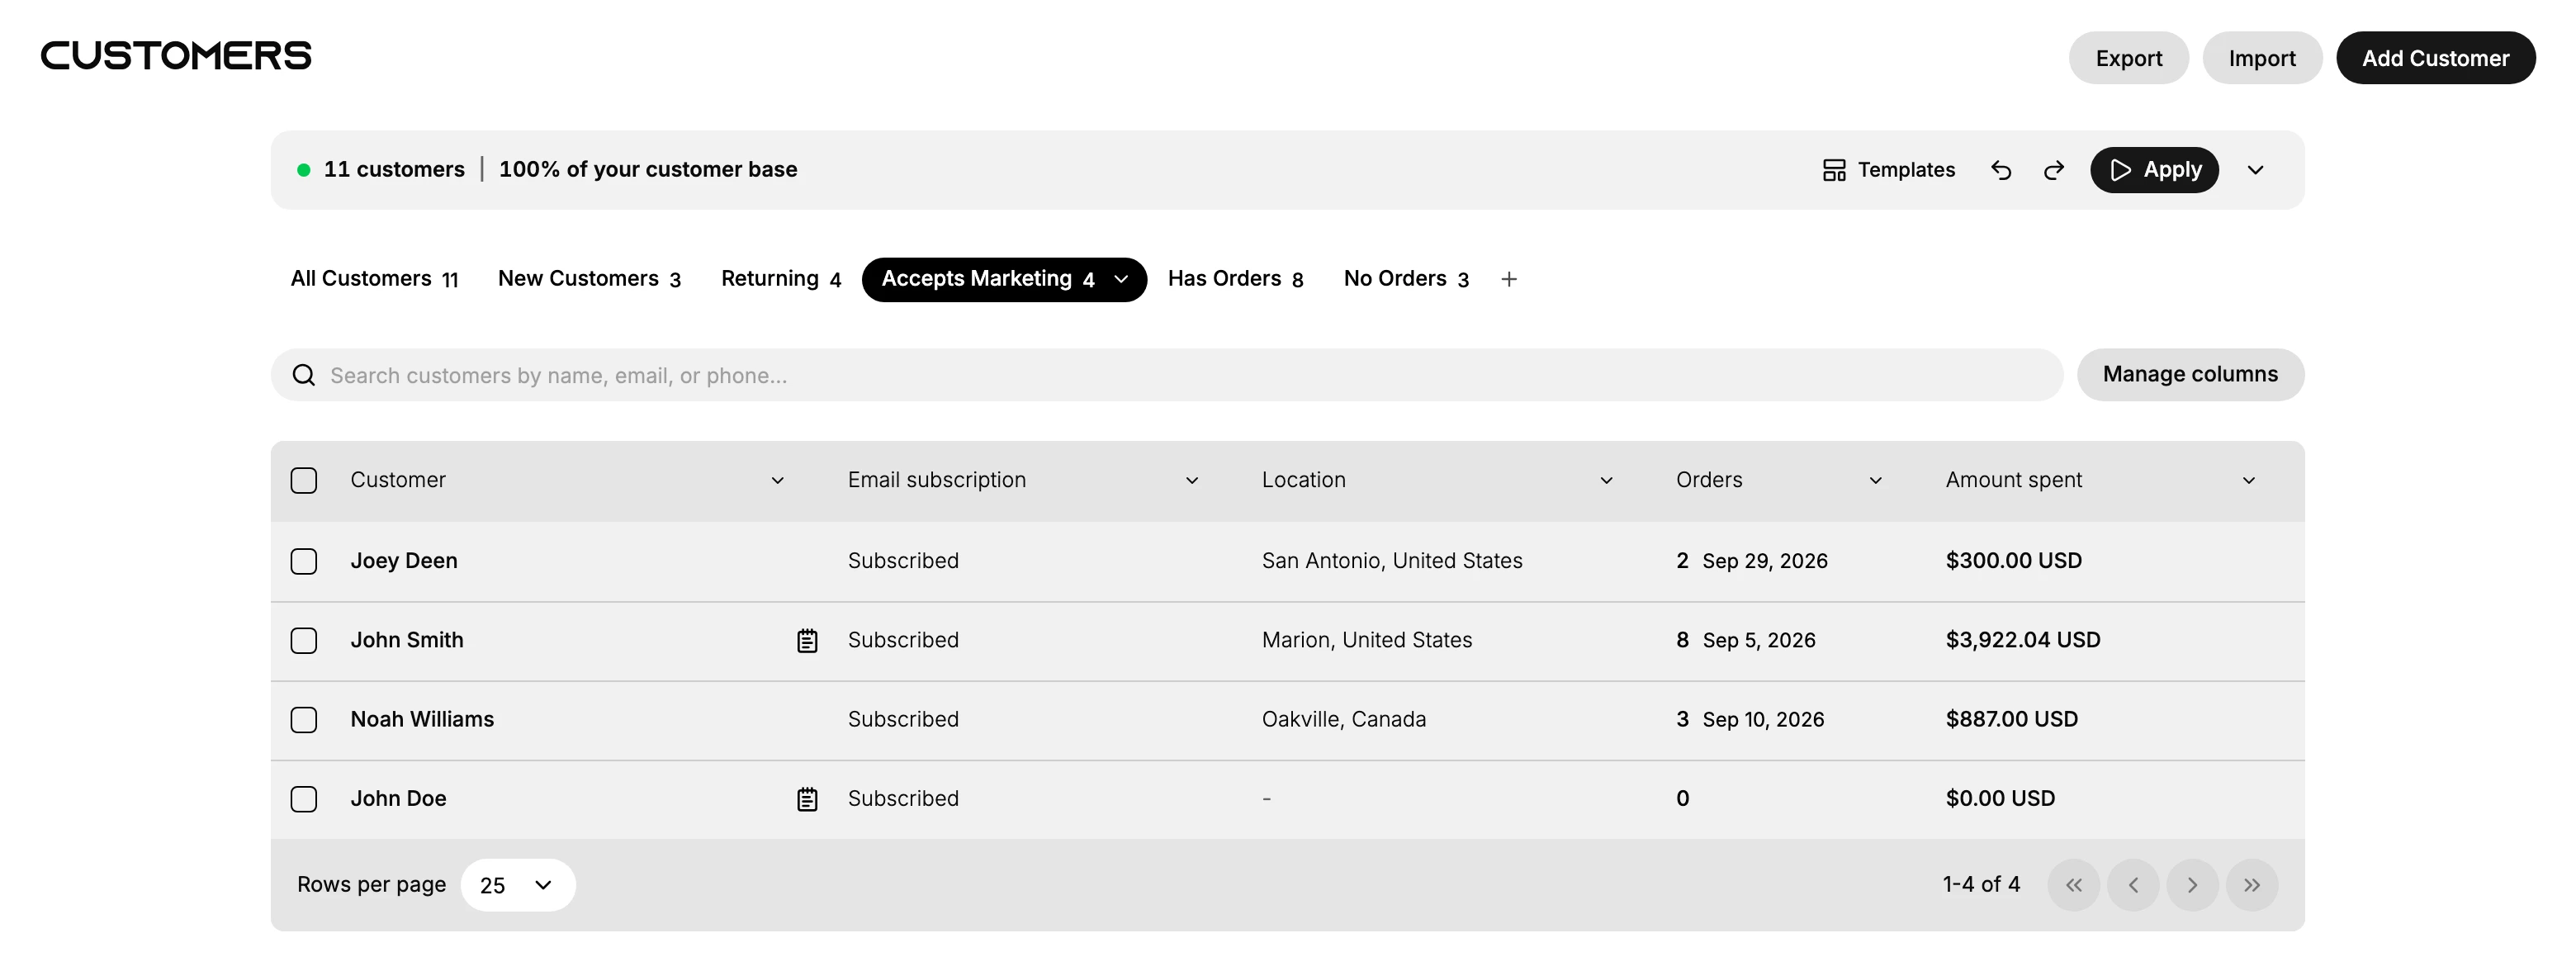This screenshot has width=2576, height=971.
Task: Go to the previous page
Action: 2133,885
